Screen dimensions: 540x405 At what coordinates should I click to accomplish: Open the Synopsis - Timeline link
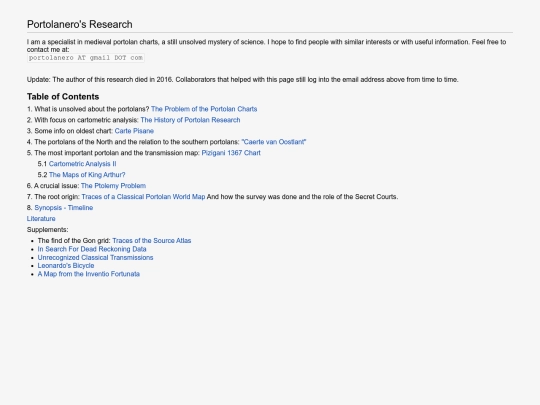pos(64,208)
